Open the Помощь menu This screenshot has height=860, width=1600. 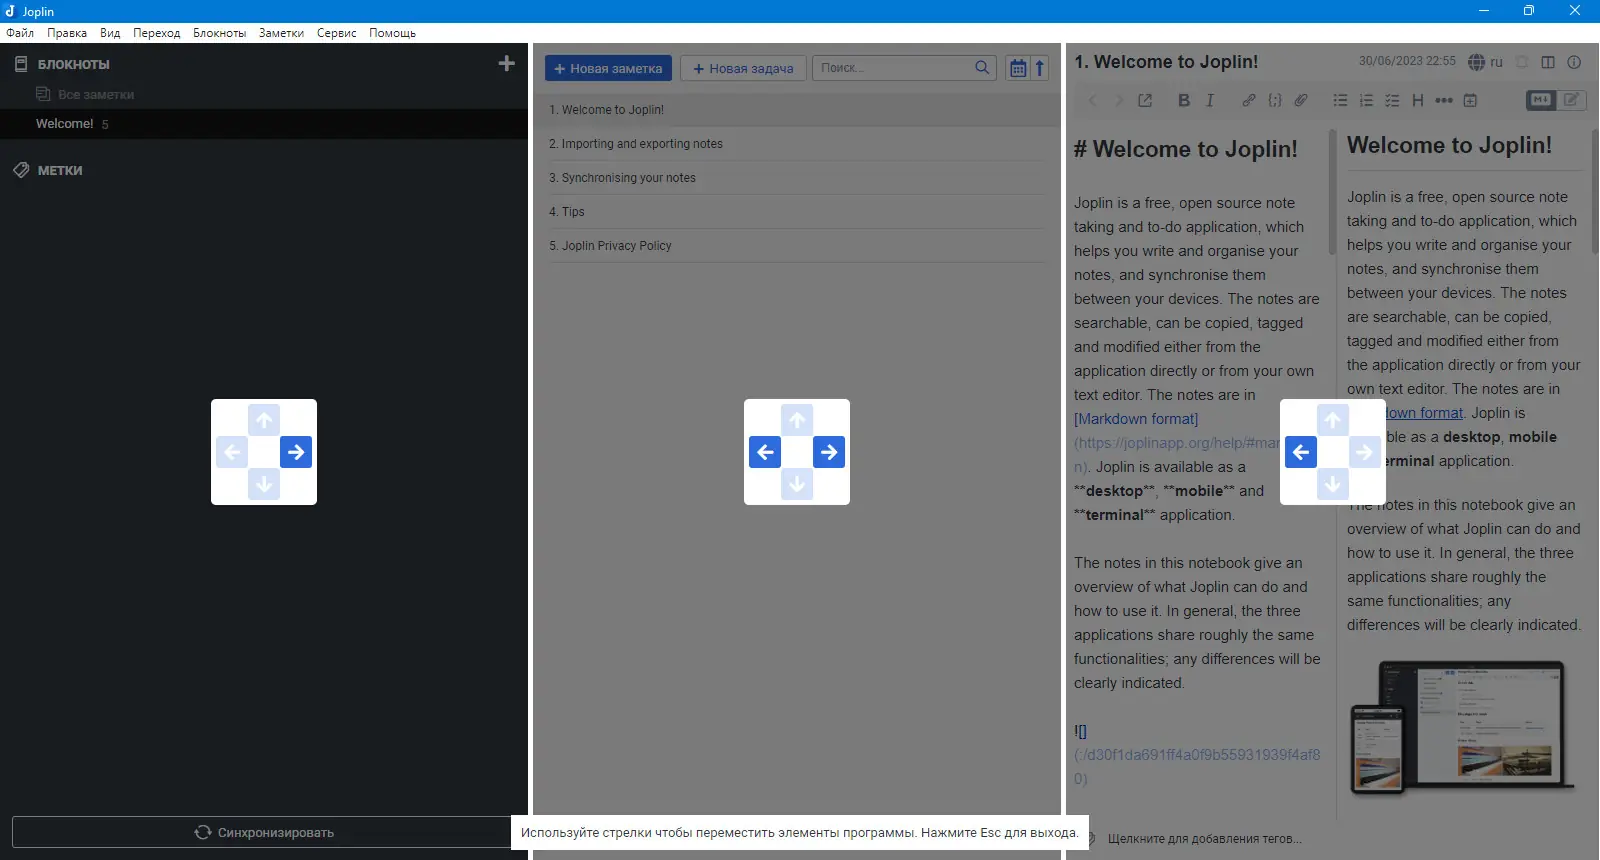pos(392,33)
